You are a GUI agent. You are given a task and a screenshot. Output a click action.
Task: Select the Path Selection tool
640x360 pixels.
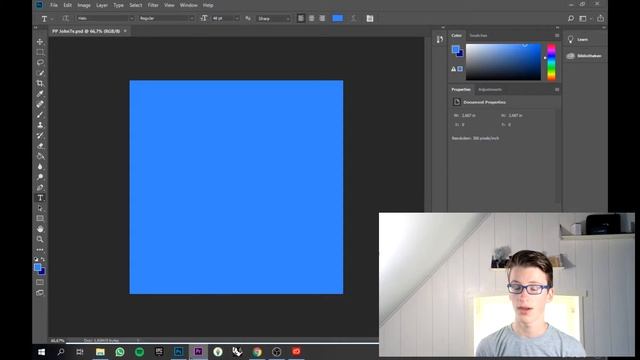[x=40, y=208]
